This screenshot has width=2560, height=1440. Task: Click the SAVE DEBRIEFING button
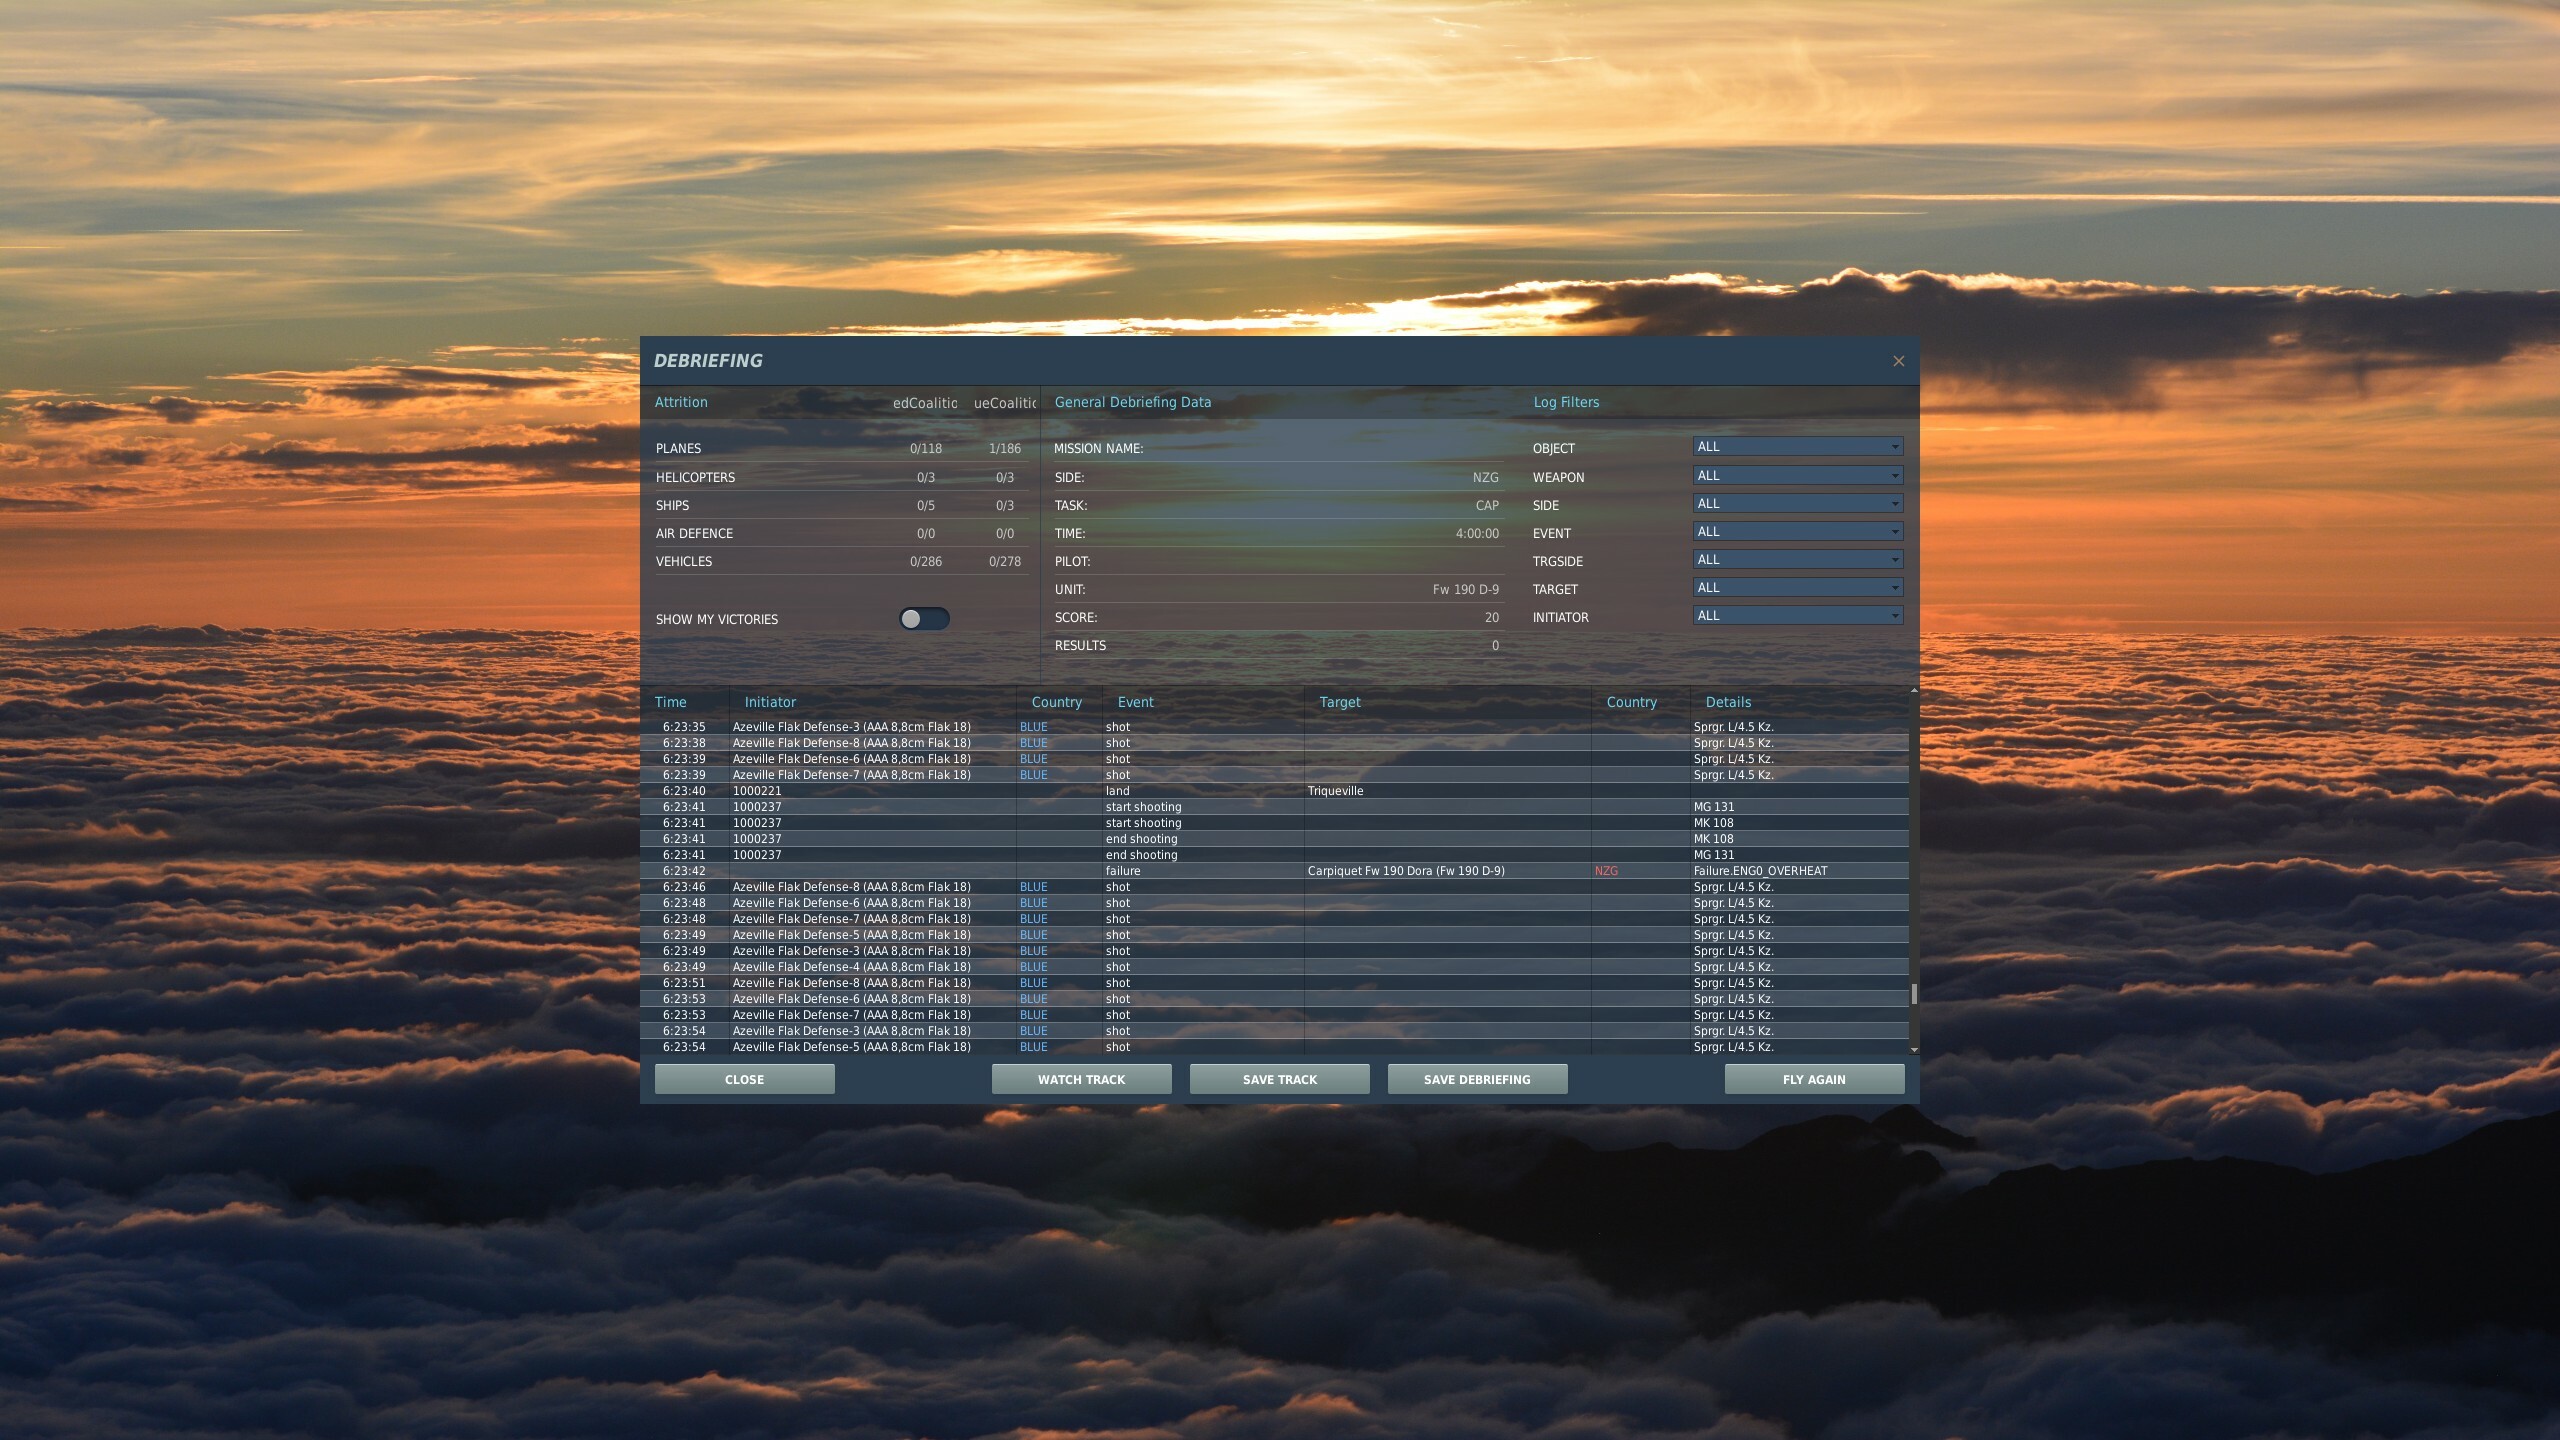[x=1477, y=1079]
